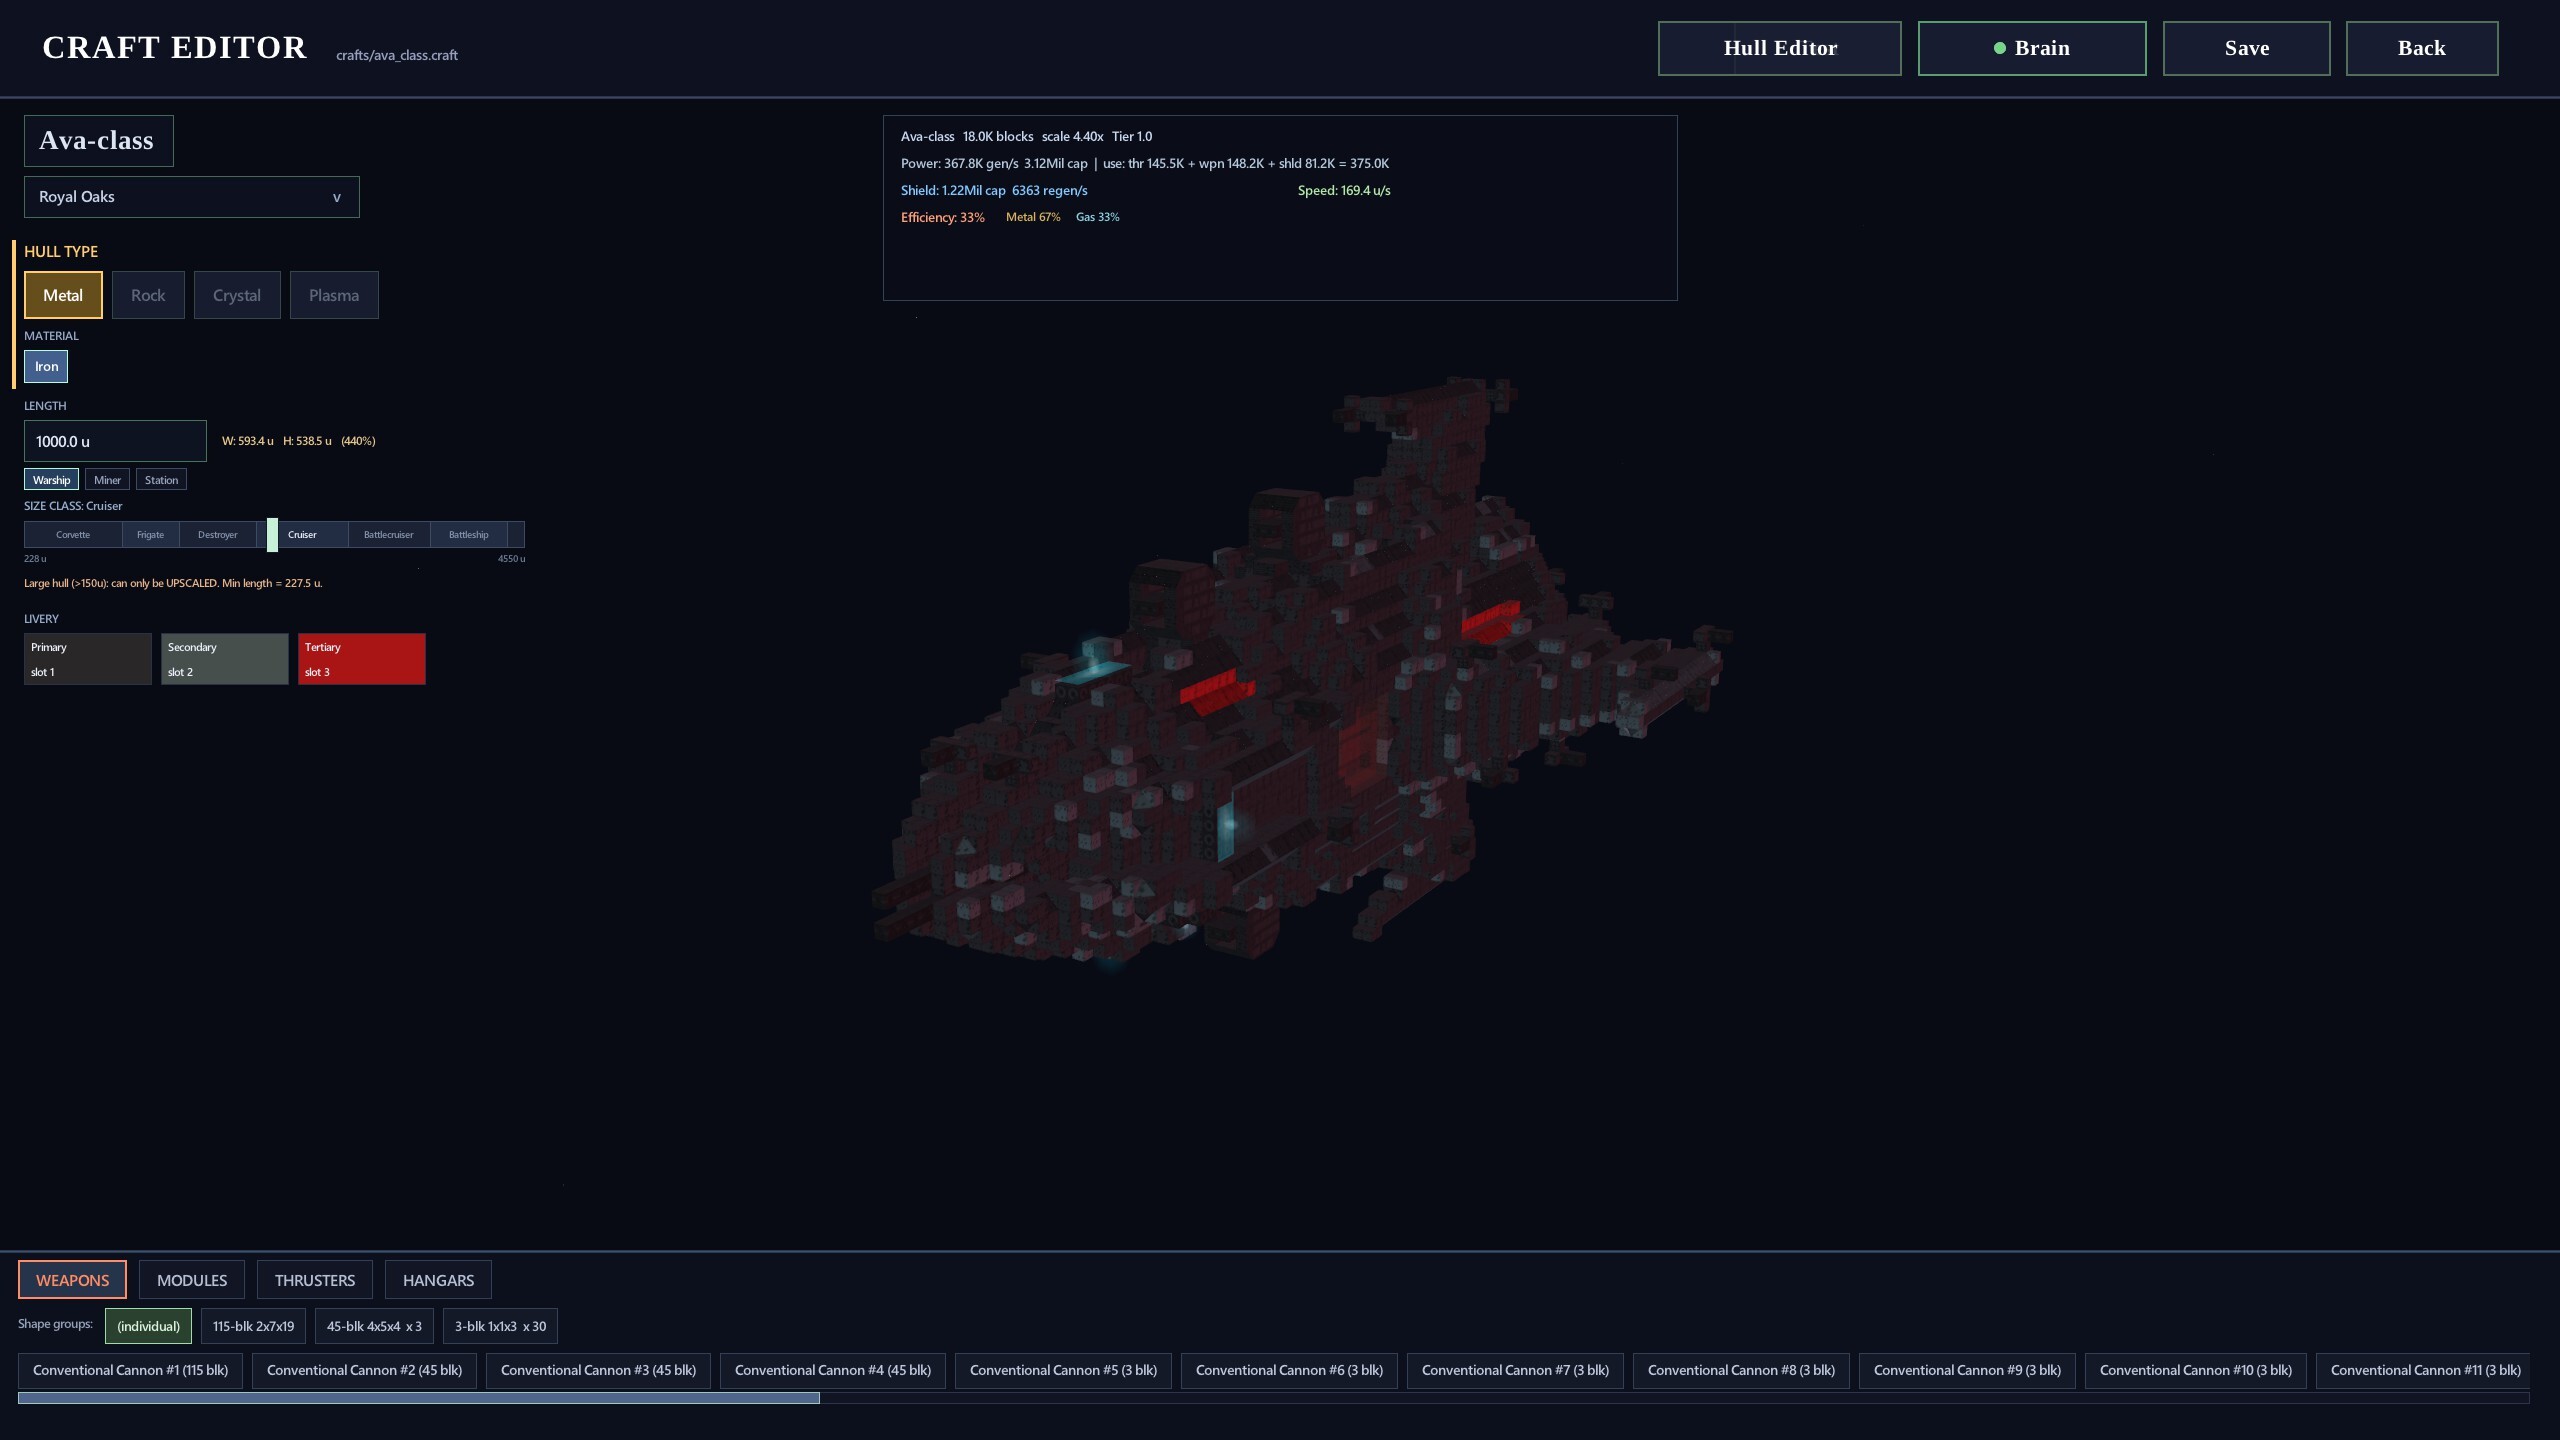Set ship role to Miner
Image resolution: width=2560 pixels, height=1440 pixels.
pyautogui.click(x=107, y=480)
